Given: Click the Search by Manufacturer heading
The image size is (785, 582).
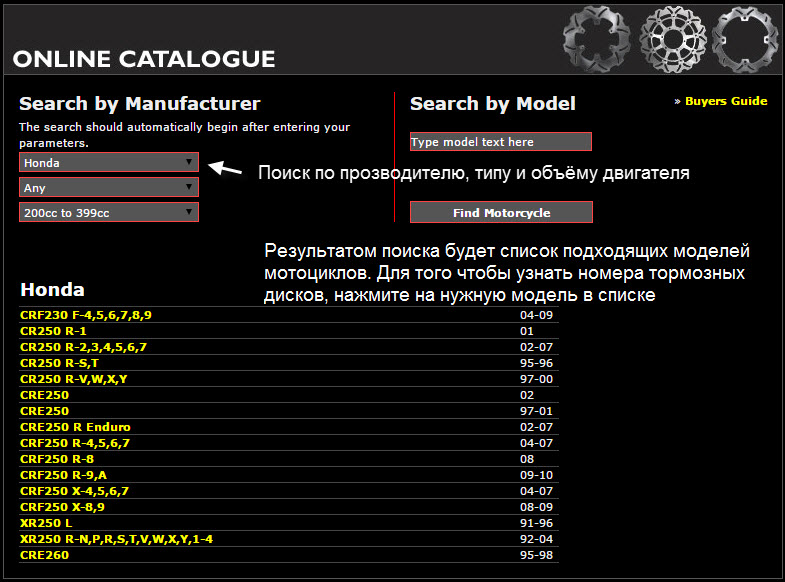Looking at the screenshot, I should pos(140,104).
